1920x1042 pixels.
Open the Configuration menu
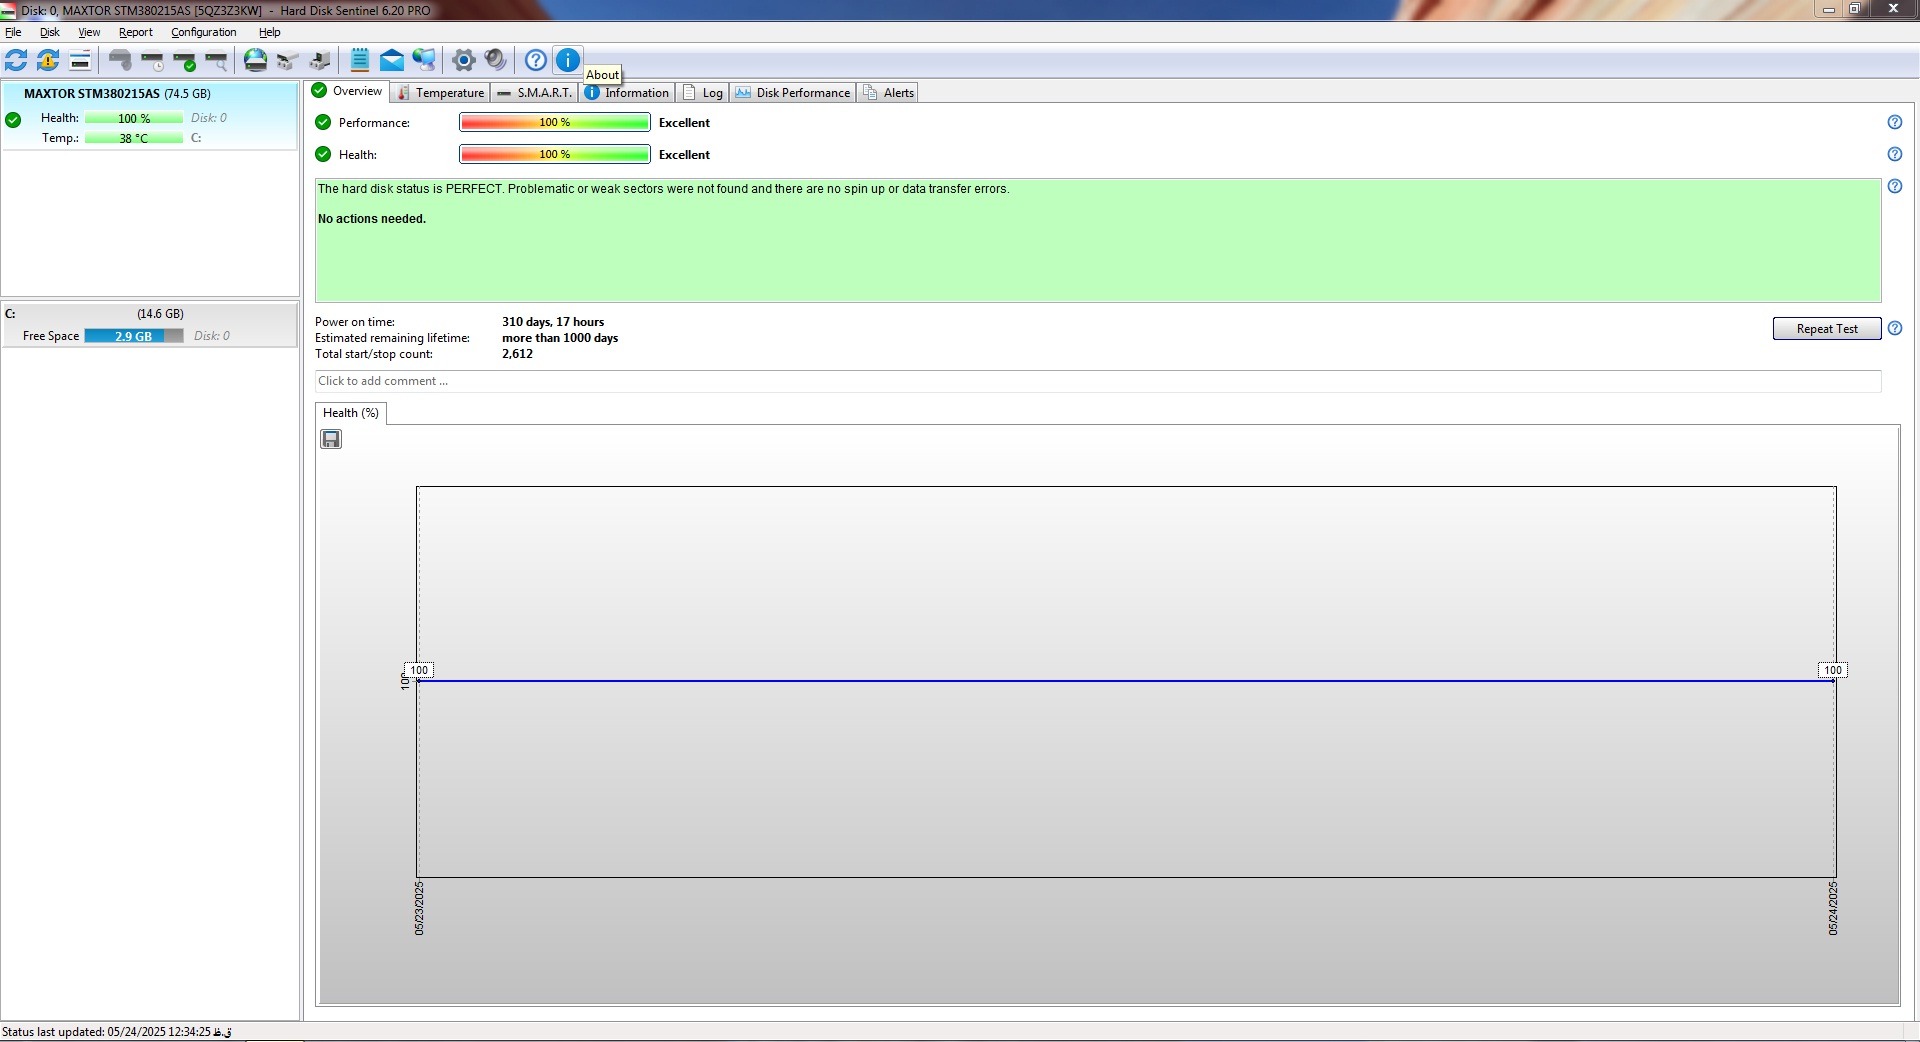[203, 32]
